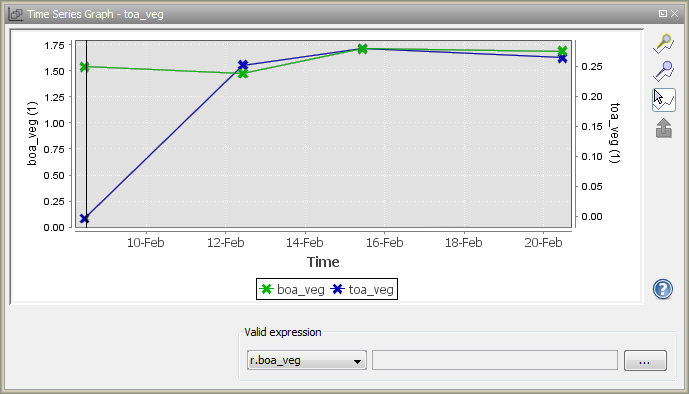This screenshot has width=689, height=394.
Task: Click the ellipsis expression editor button
Action: point(645,360)
